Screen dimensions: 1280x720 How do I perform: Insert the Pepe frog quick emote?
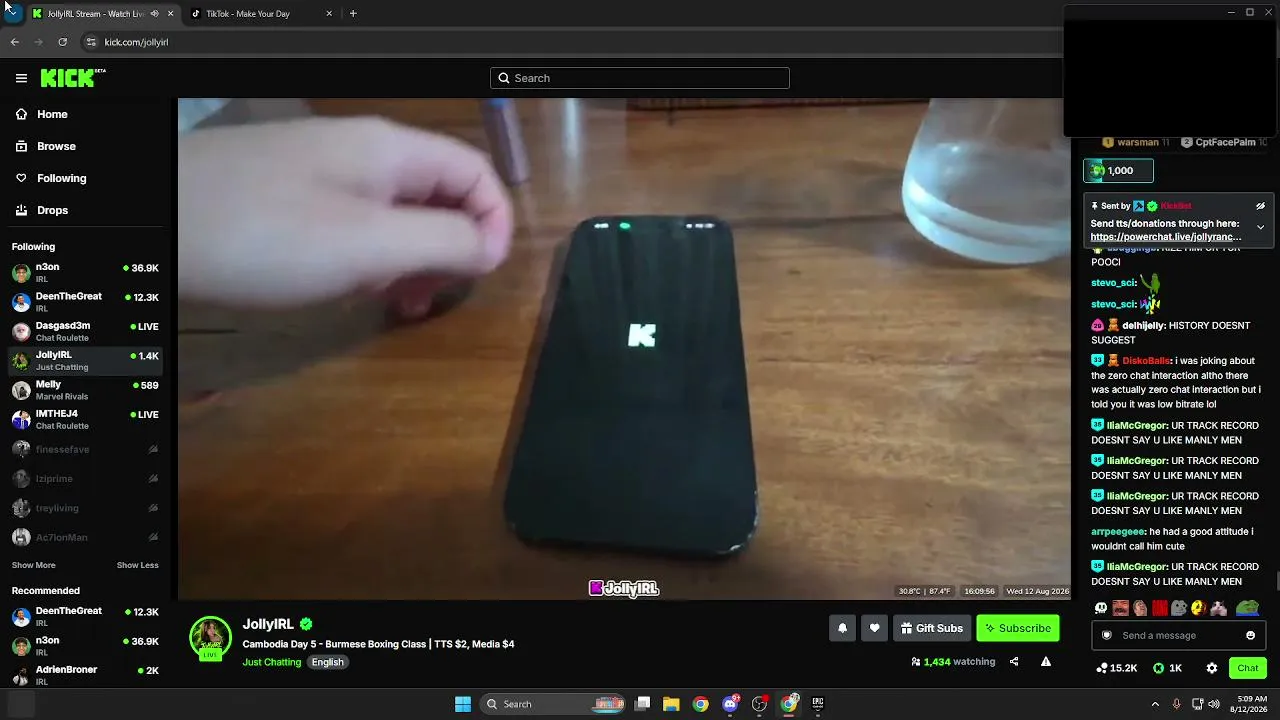click(x=1247, y=608)
